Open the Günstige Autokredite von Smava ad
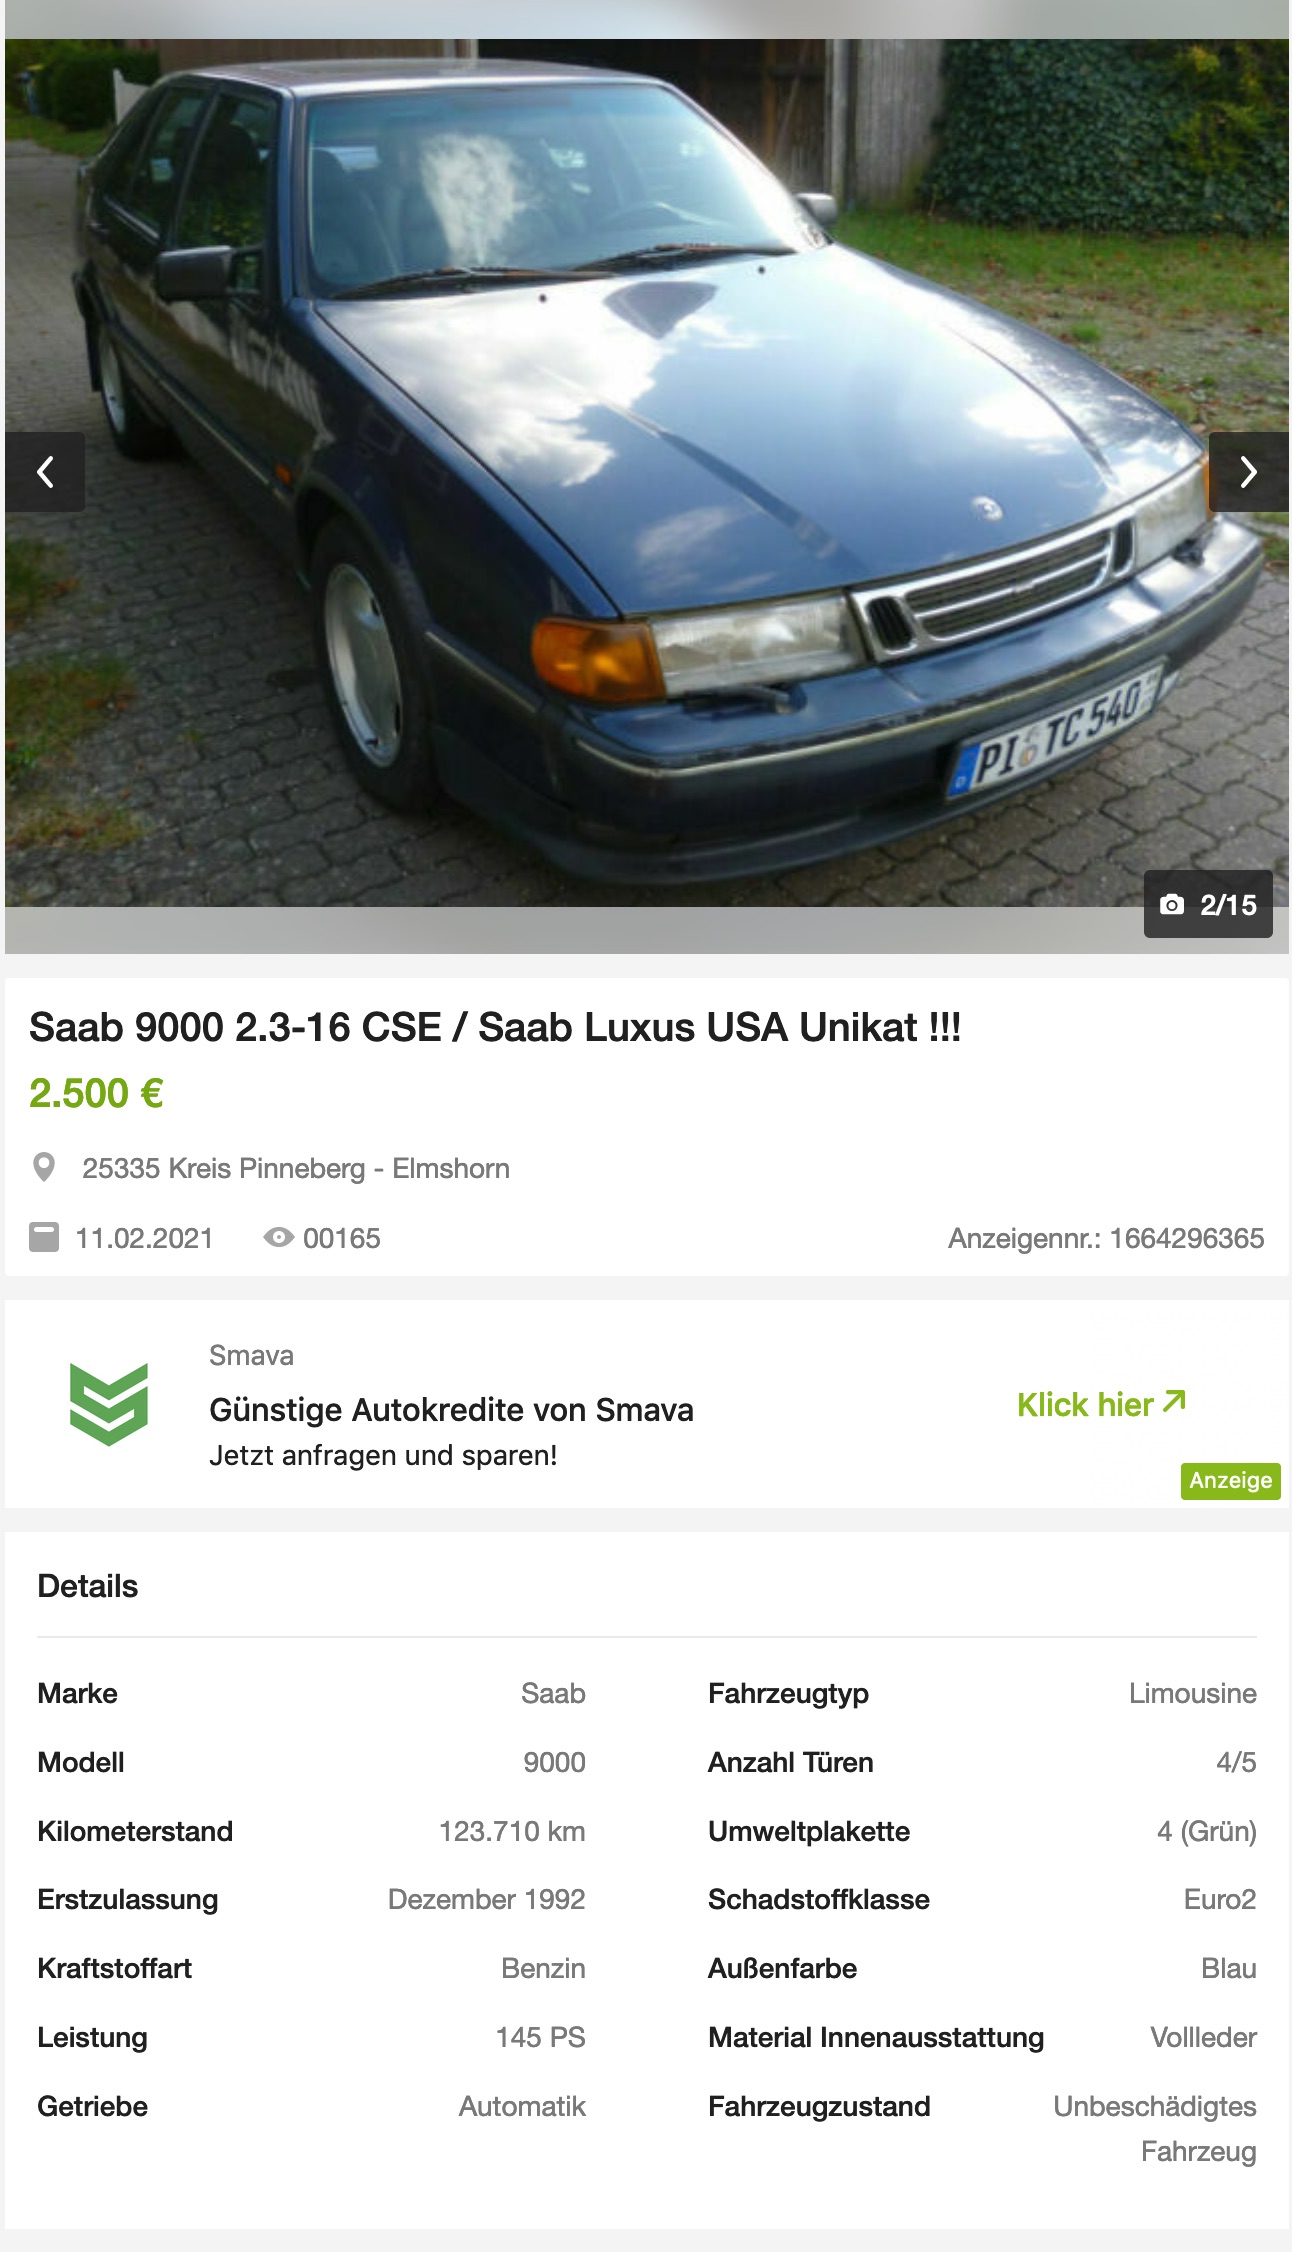1292x2252 pixels. point(451,1409)
